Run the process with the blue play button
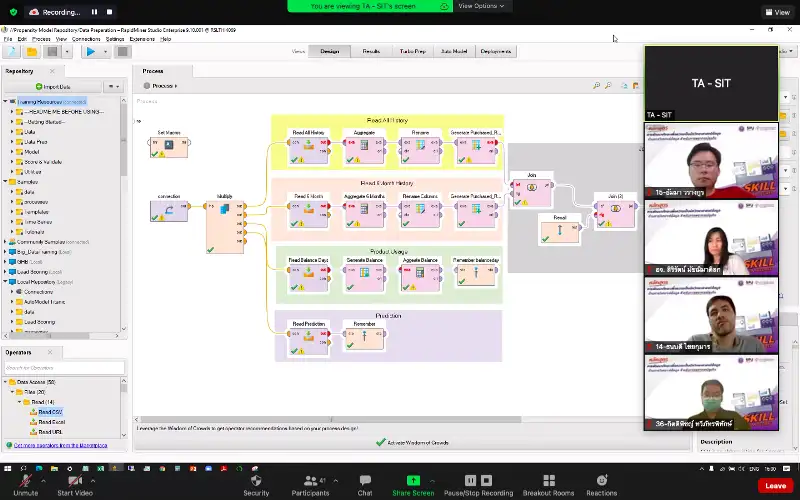The height and width of the screenshot is (500, 800). pos(89,52)
